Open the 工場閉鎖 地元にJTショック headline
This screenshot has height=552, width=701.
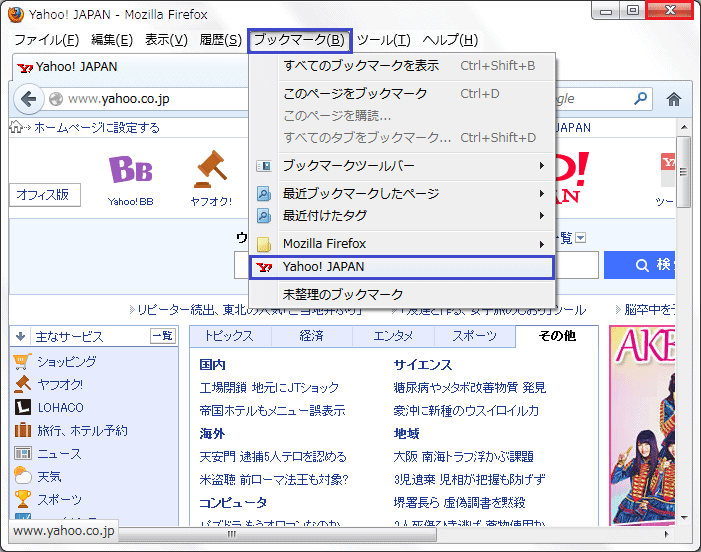(269, 387)
